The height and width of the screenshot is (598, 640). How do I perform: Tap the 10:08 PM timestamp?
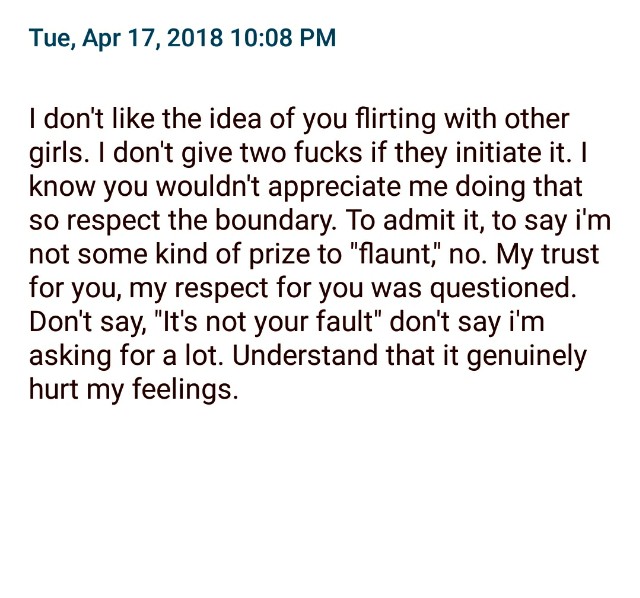point(282,38)
